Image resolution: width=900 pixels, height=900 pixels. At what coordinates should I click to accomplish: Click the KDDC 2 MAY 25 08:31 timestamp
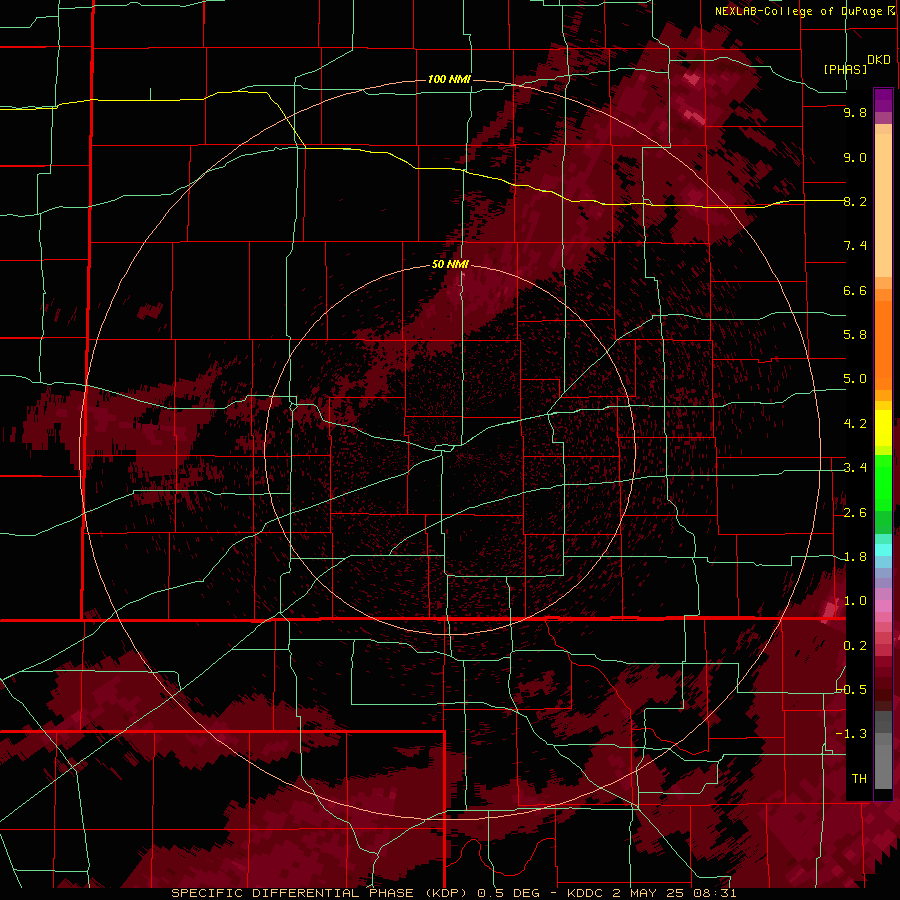651,893
